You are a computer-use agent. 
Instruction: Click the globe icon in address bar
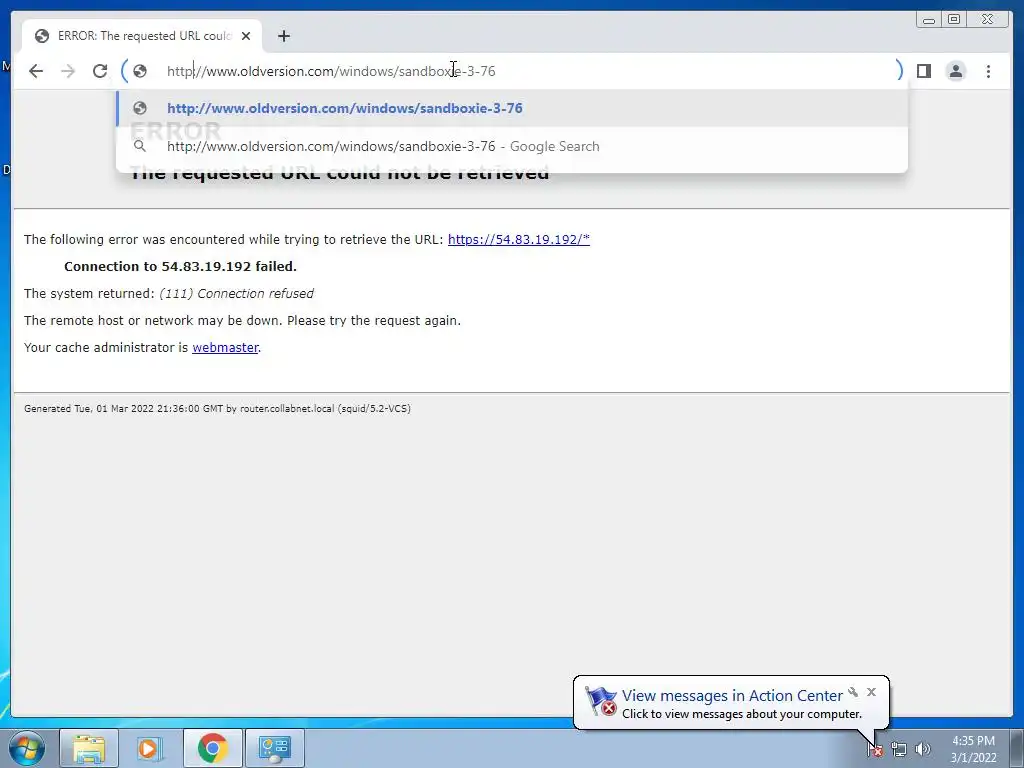click(140, 71)
